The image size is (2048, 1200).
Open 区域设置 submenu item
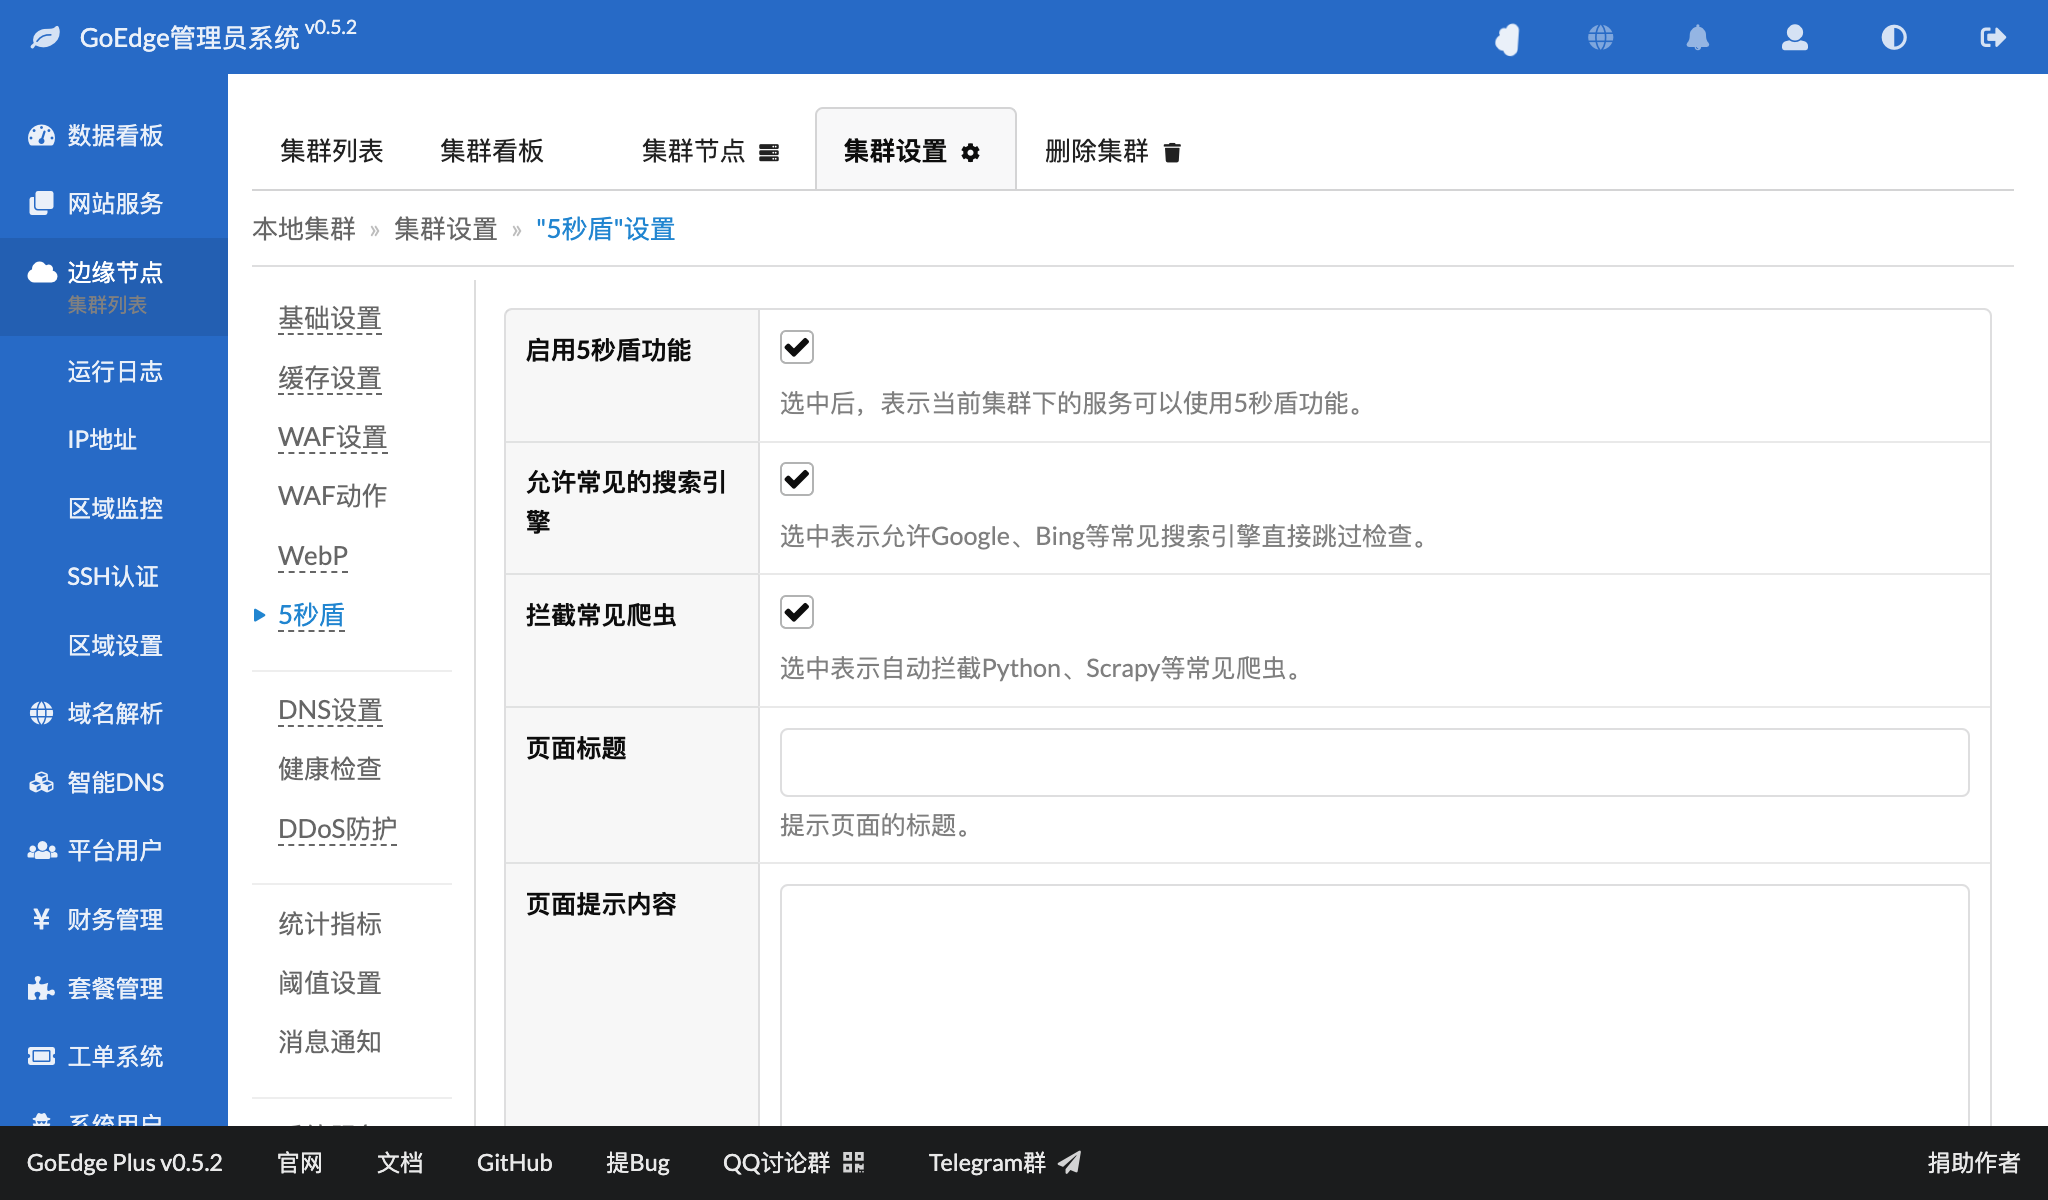(114, 645)
